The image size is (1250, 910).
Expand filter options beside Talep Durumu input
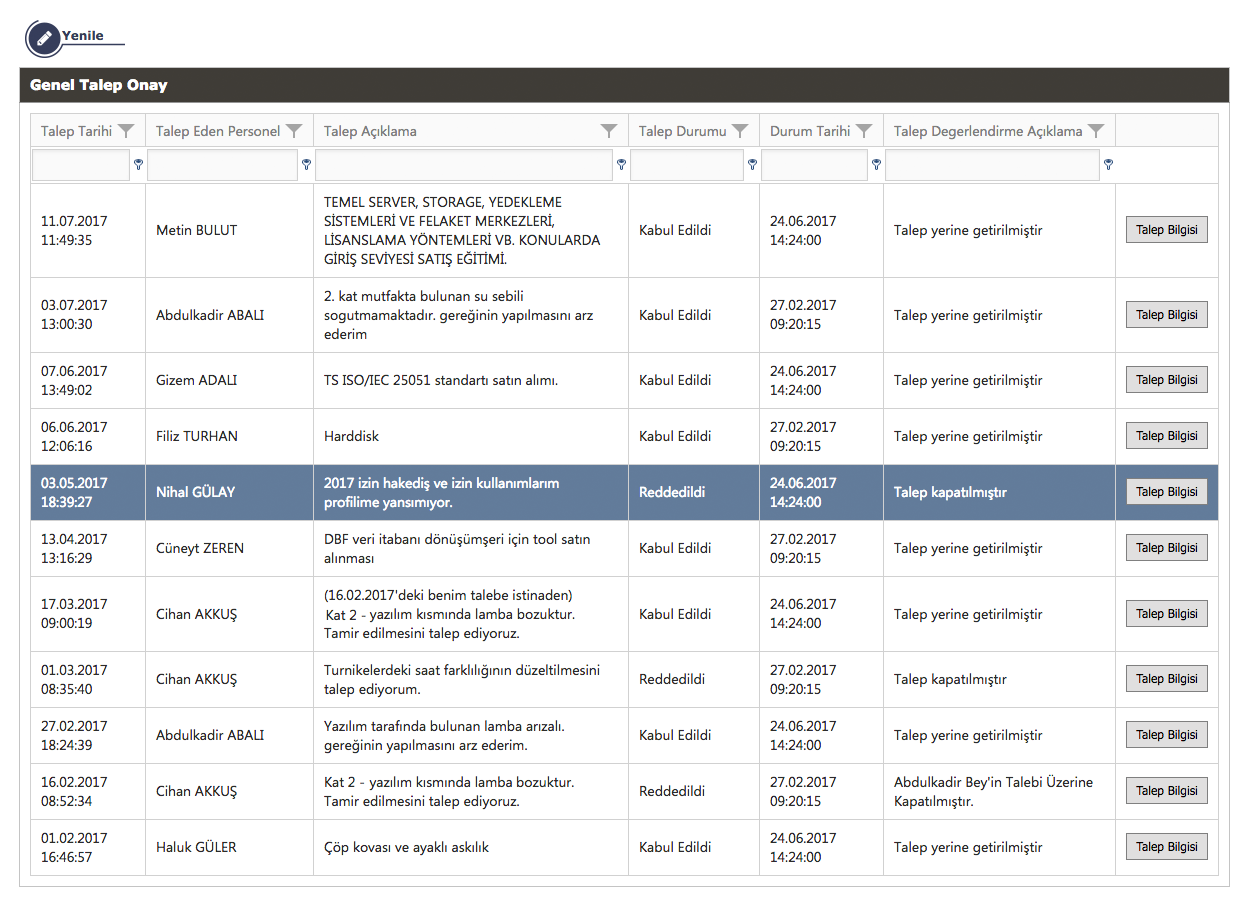click(x=752, y=164)
